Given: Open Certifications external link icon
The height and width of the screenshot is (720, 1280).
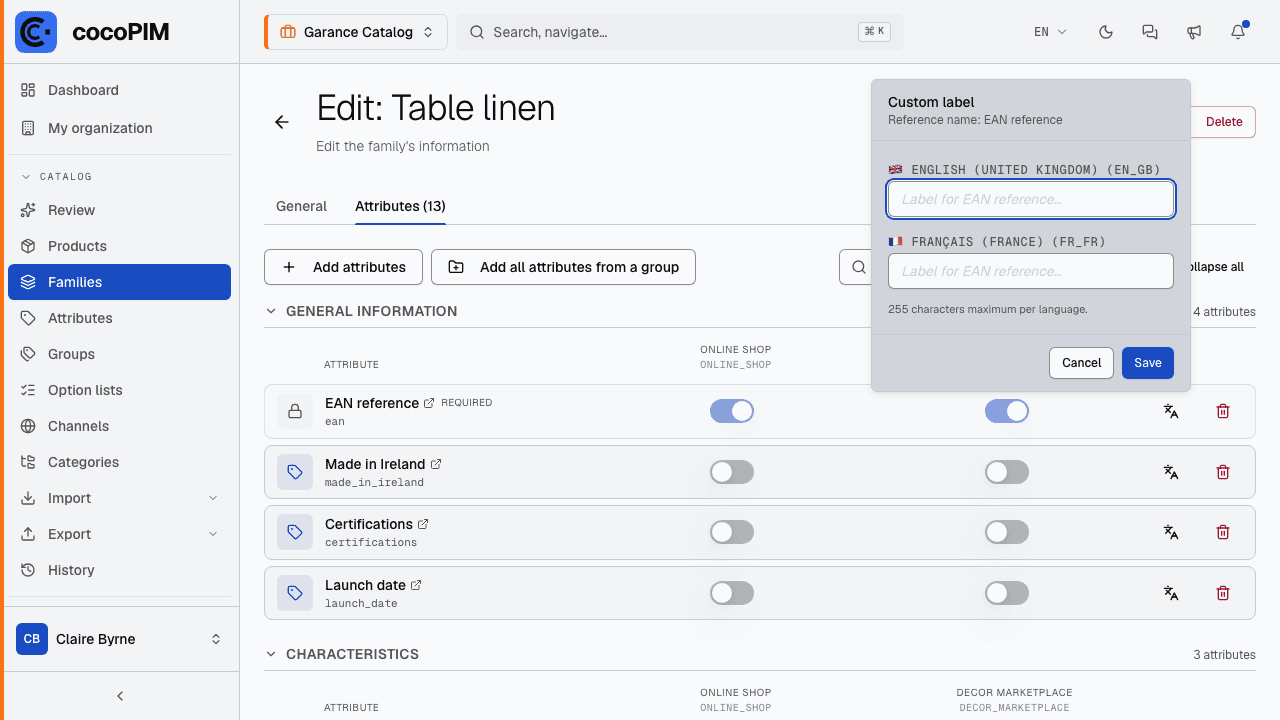Looking at the screenshot, I should point(423,524).
